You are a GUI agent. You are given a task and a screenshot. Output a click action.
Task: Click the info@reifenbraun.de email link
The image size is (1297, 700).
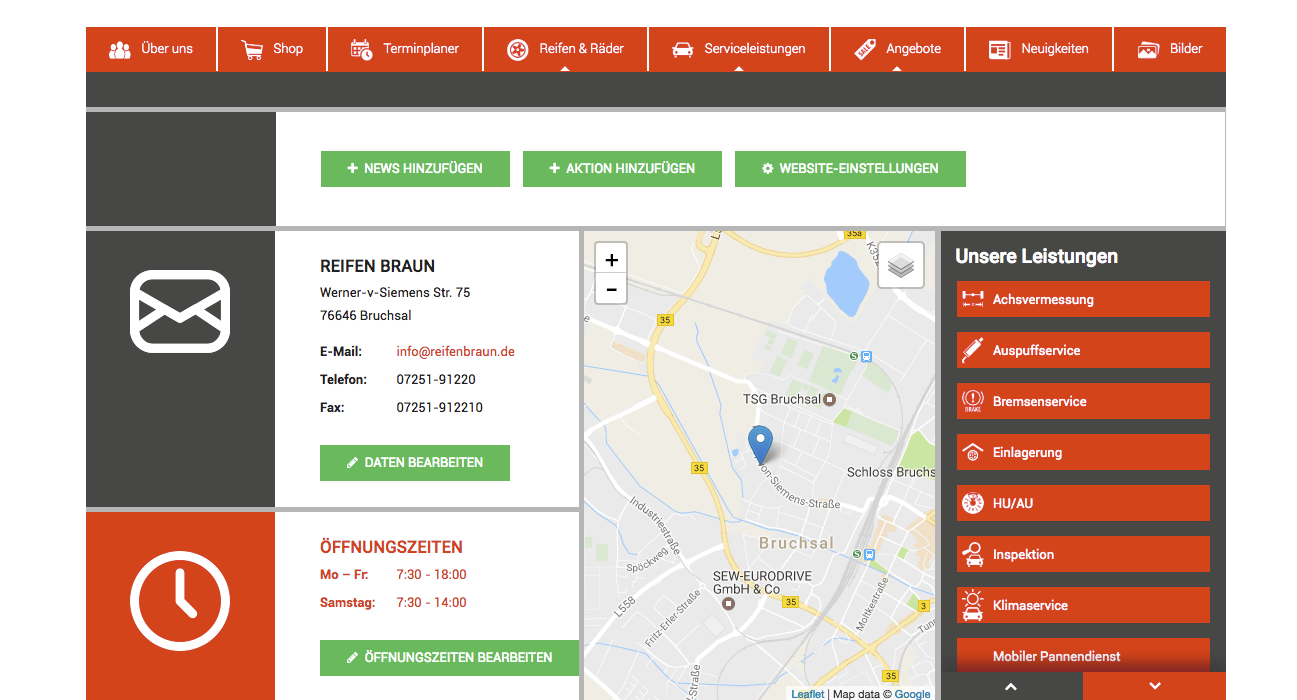coord(455,352)
